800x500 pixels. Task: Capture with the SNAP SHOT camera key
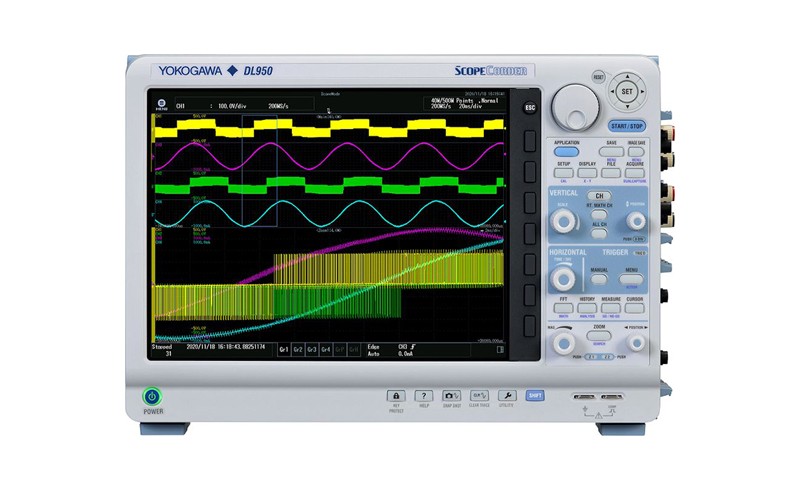[x=451, y=395]
